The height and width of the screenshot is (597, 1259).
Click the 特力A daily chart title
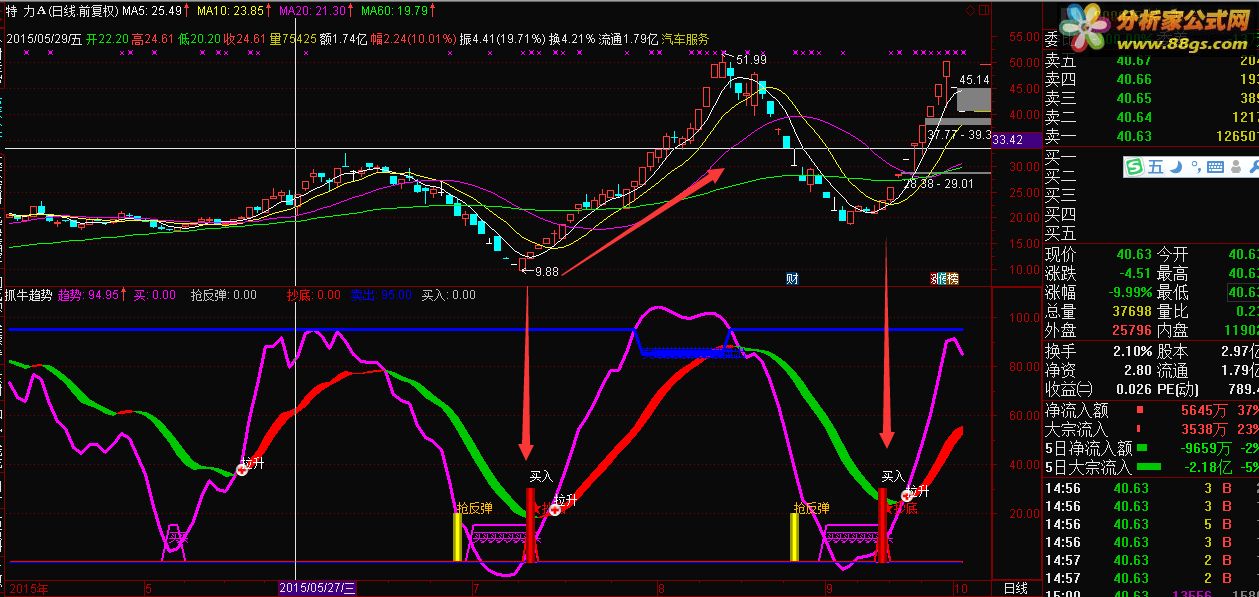pyautogui.click(x=60, y=11)
